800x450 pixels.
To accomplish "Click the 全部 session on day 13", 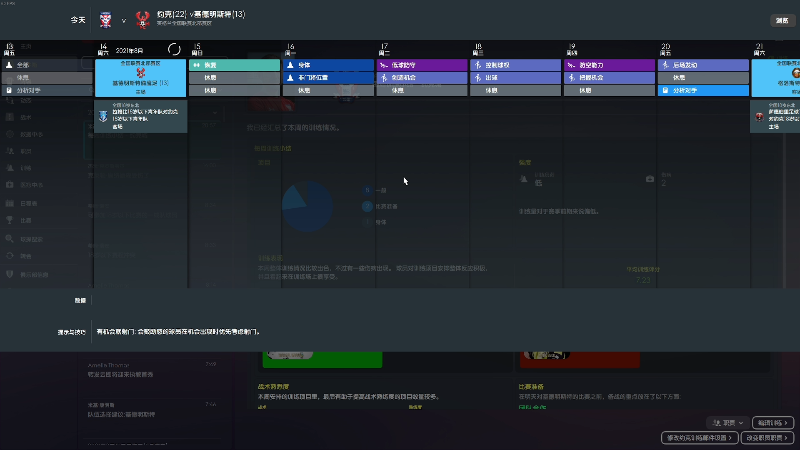I will tap(47, 65).
